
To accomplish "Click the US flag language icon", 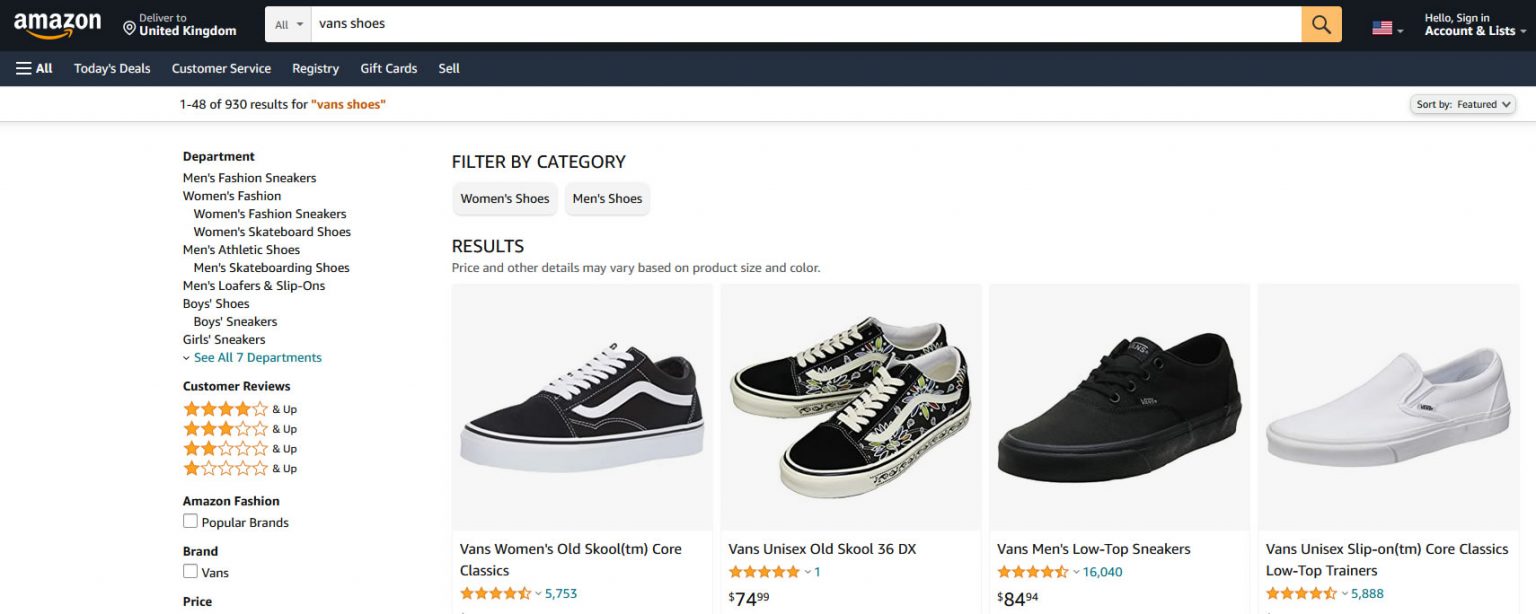I will pyautogui.click(x=1381, y=28).
